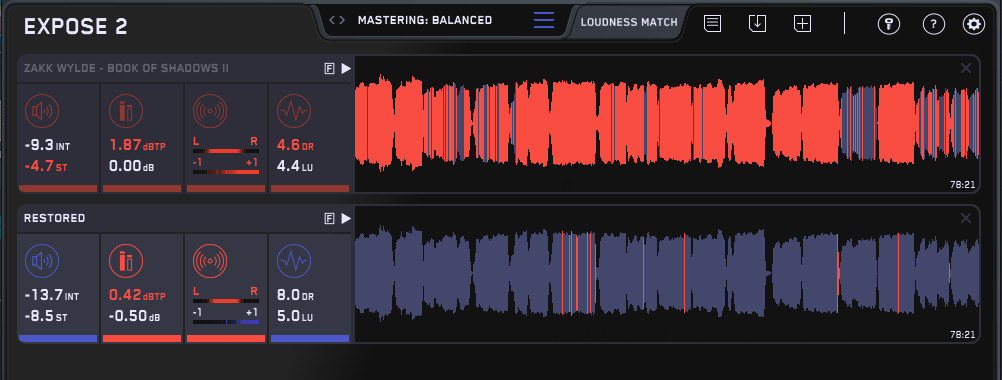Play the Restored track
Viewport: 1002px width, 380px height.
pos(346,219)
